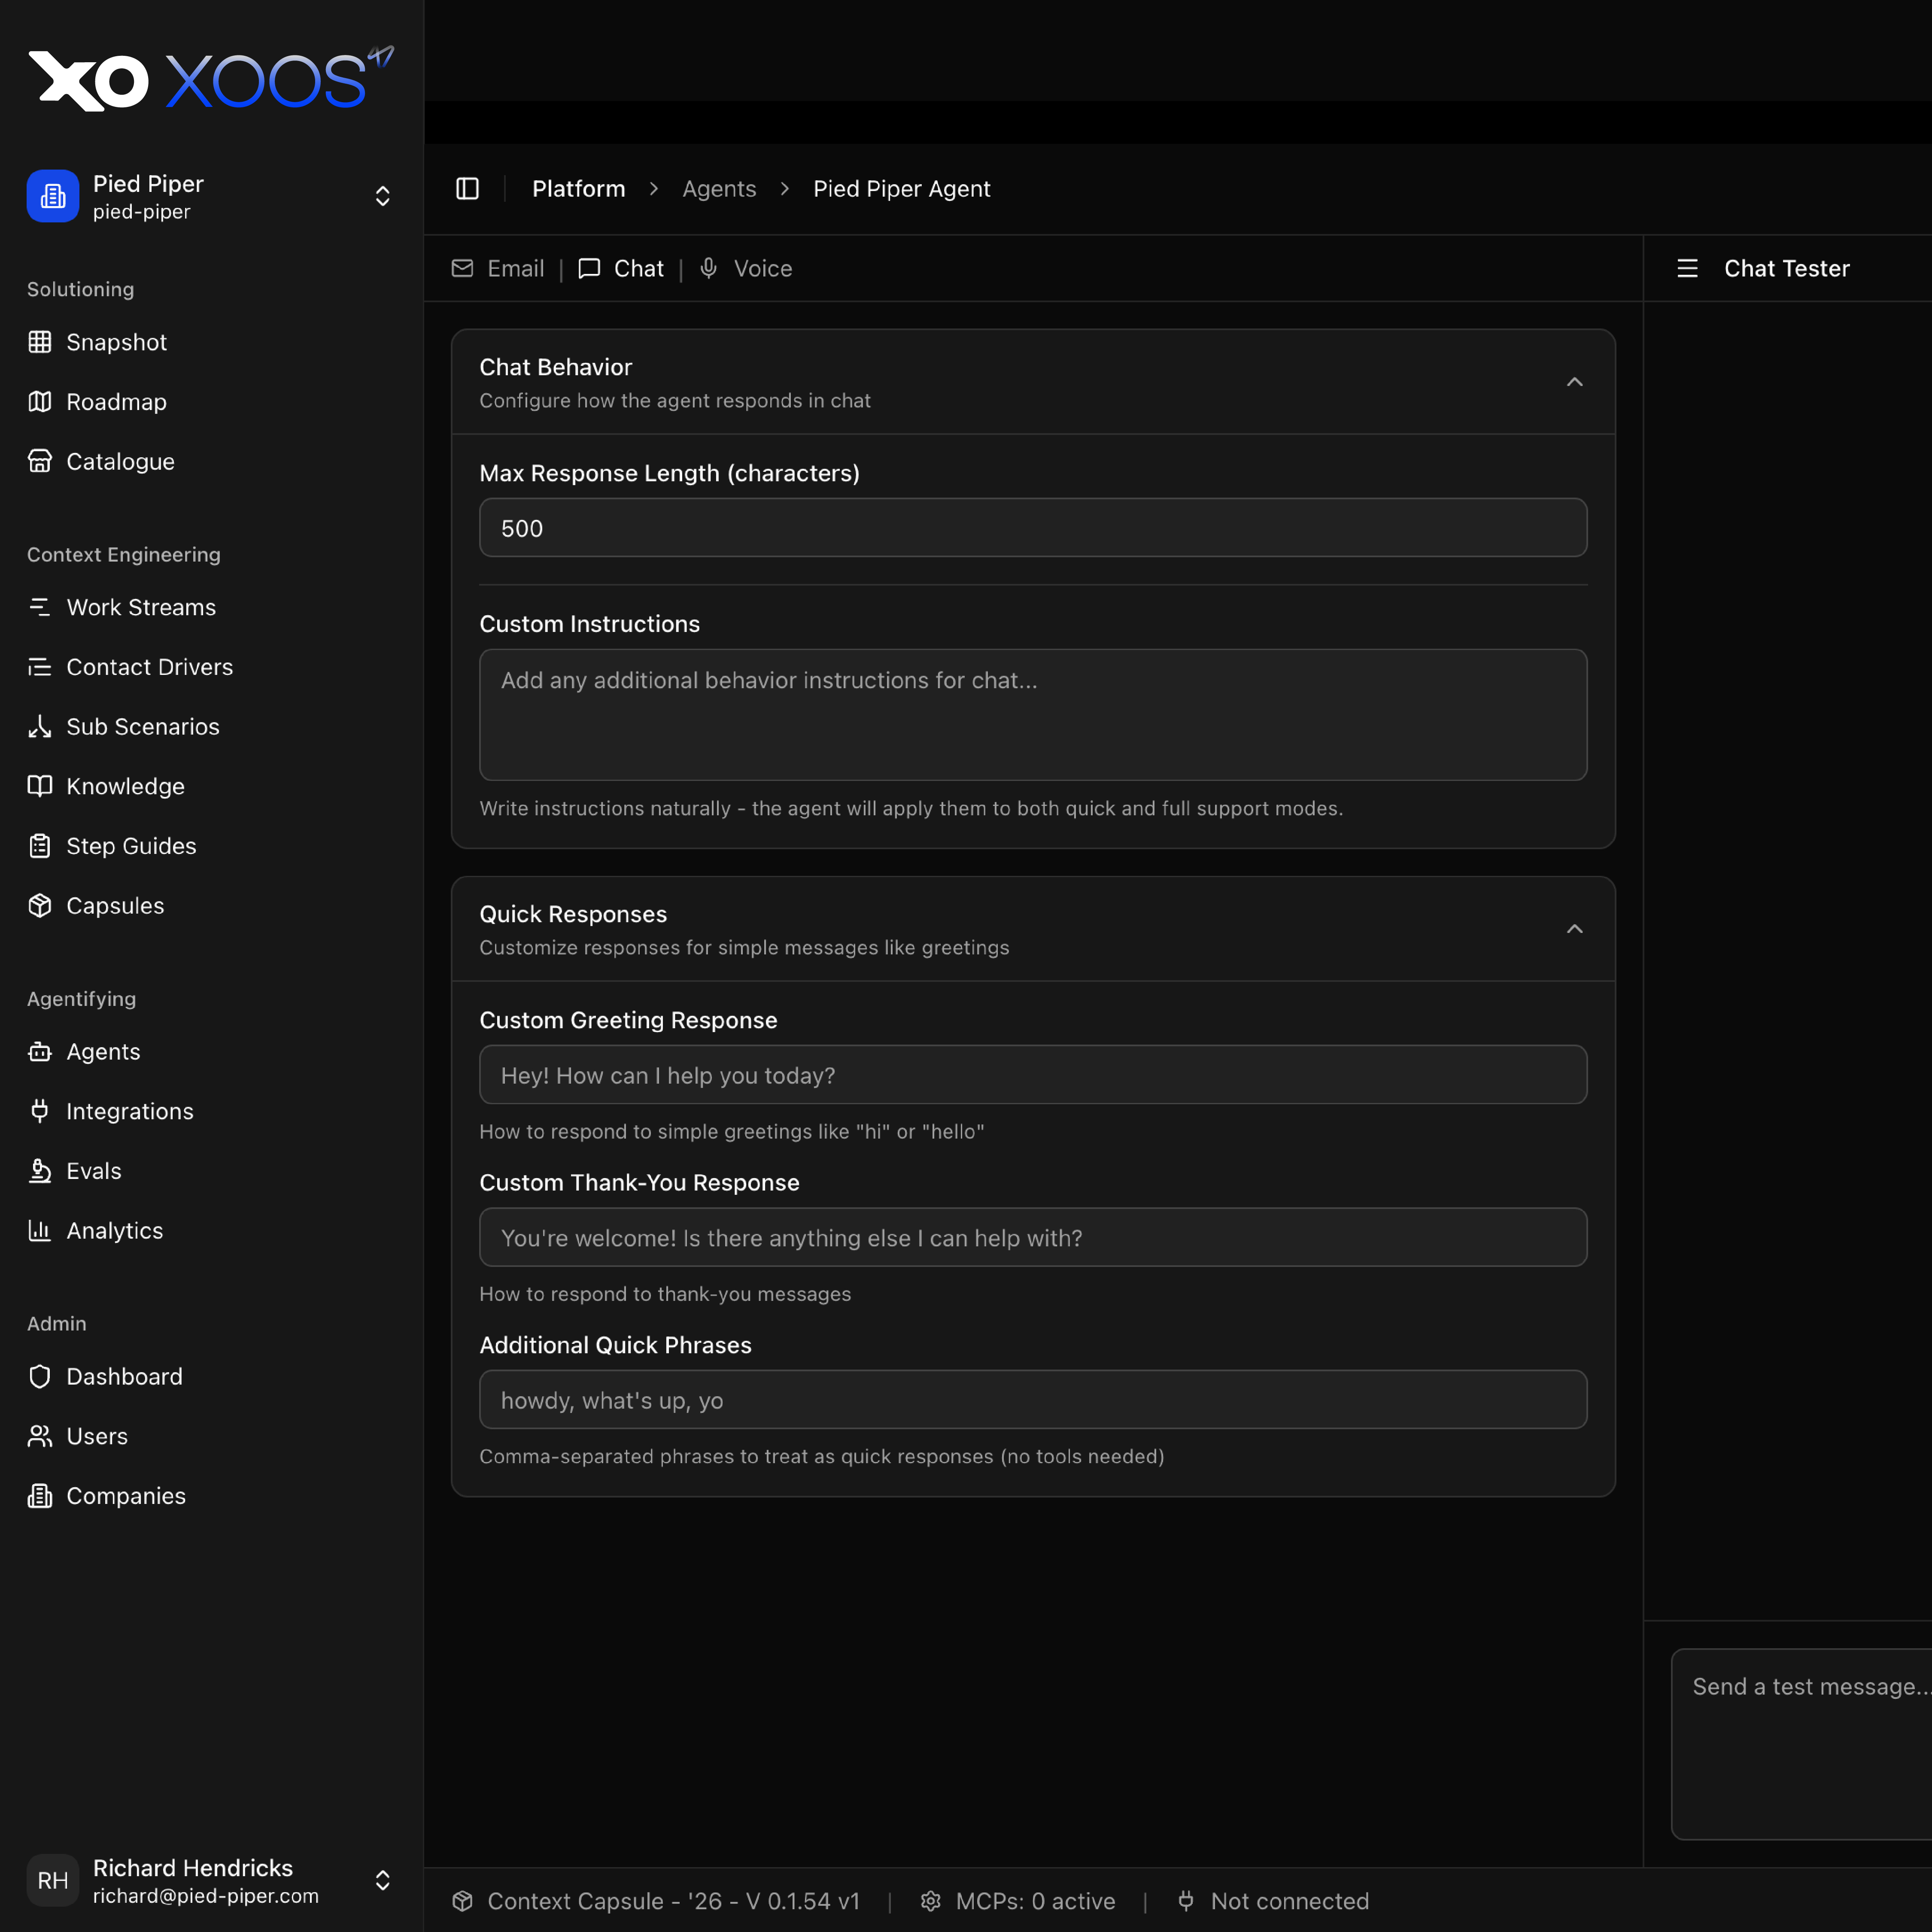Screen dimensions: 1932x1932
Task: Open Integrations under Agentifying
Action: pos(129,1111)
